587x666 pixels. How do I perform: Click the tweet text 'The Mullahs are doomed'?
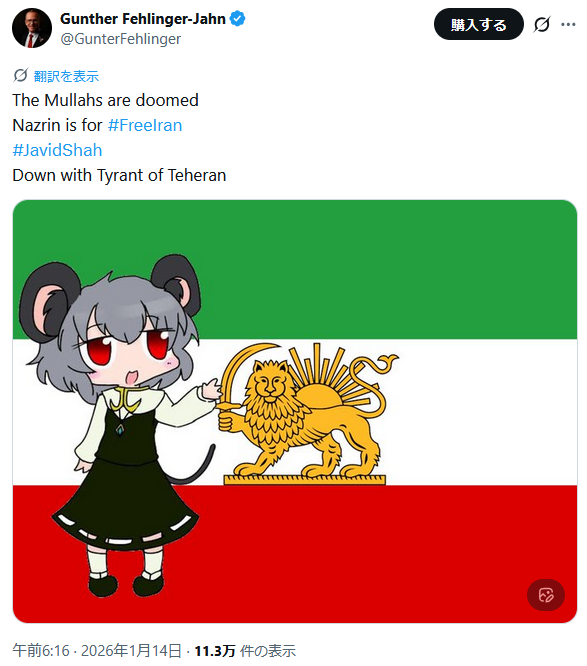pos(105,100)
